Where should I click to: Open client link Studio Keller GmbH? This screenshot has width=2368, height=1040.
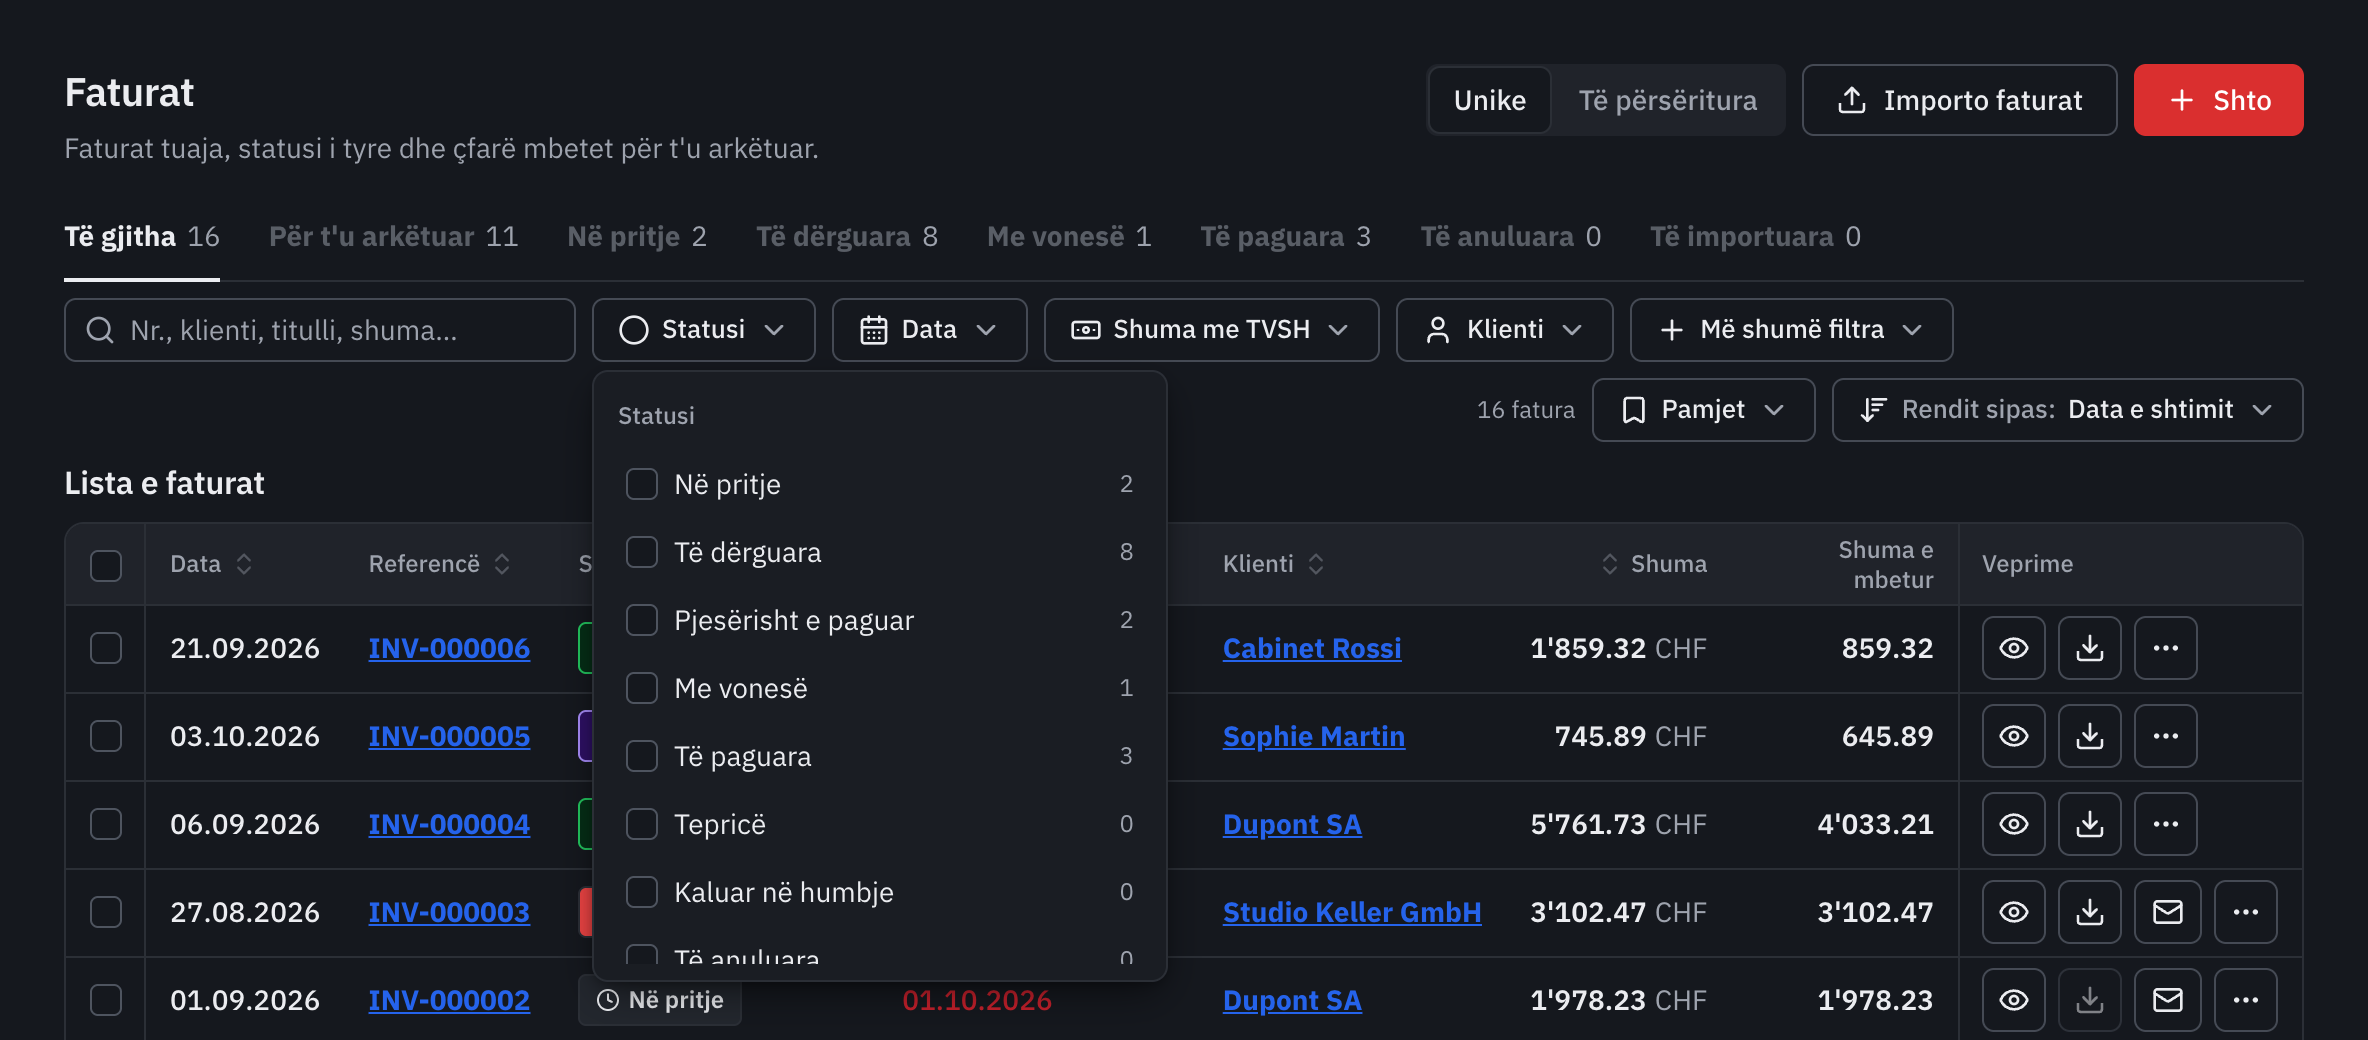coord(1351,912)
